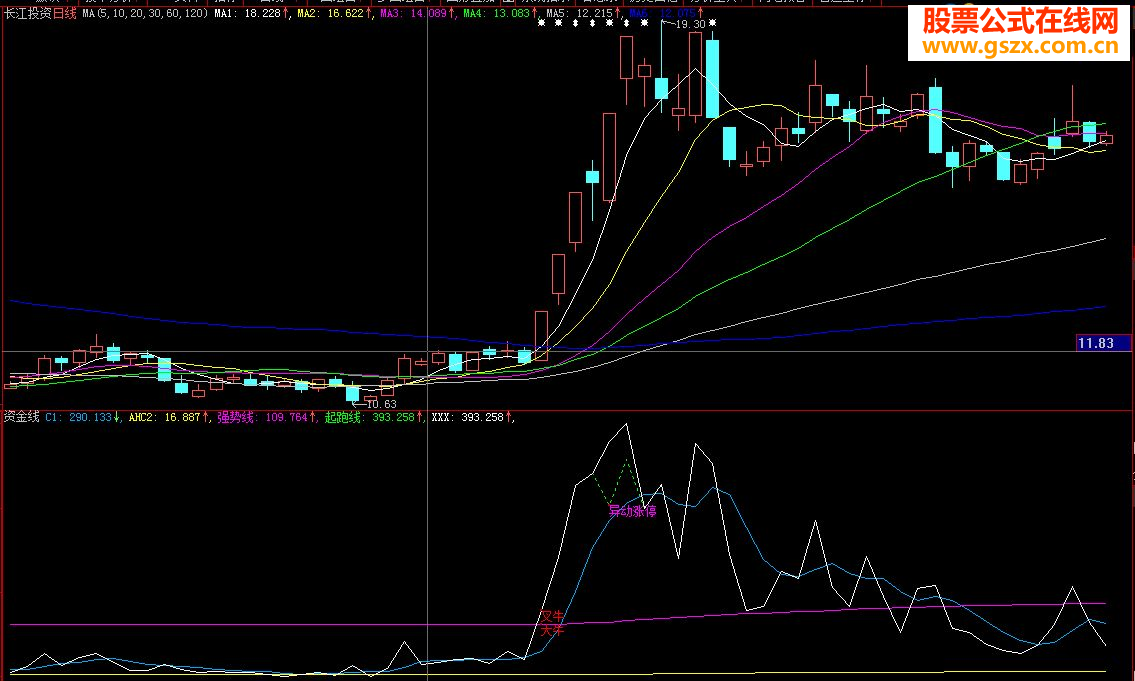Click the yellow MA2 value 16.622
1135x681 pixels.
coord(346,13)
